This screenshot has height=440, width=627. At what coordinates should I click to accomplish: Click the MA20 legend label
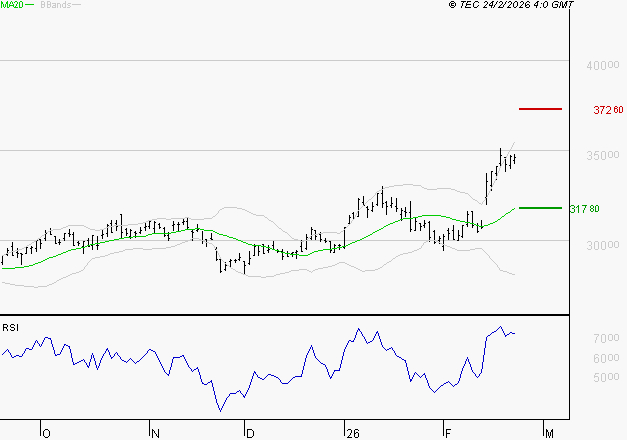point(12,5)
